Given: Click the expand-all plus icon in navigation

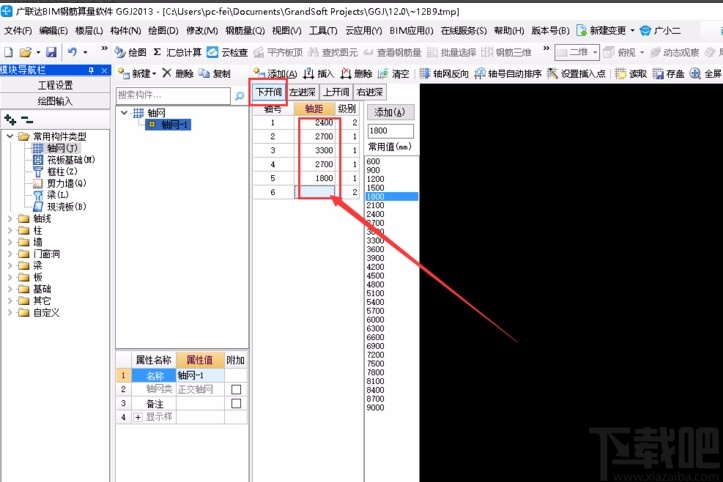Looking at the screenshot, I should [10, 120].
